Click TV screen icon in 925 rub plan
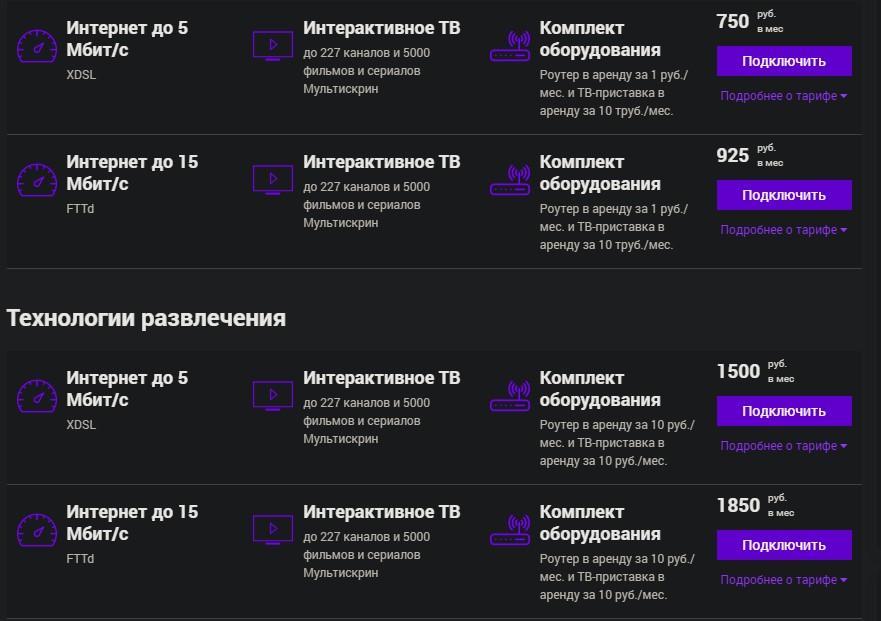The image size is (881, 621). (x=273, y=180)
